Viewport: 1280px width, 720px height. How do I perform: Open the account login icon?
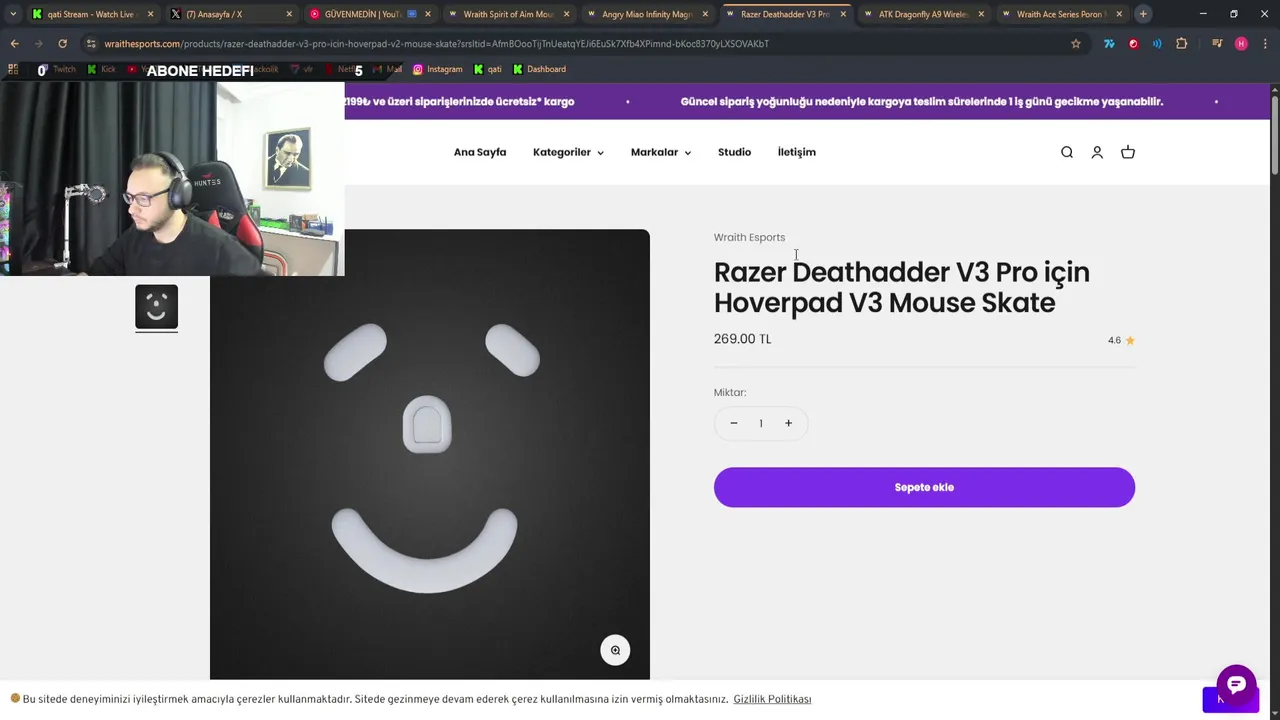pyautogui.click(x=1097, y=152)
